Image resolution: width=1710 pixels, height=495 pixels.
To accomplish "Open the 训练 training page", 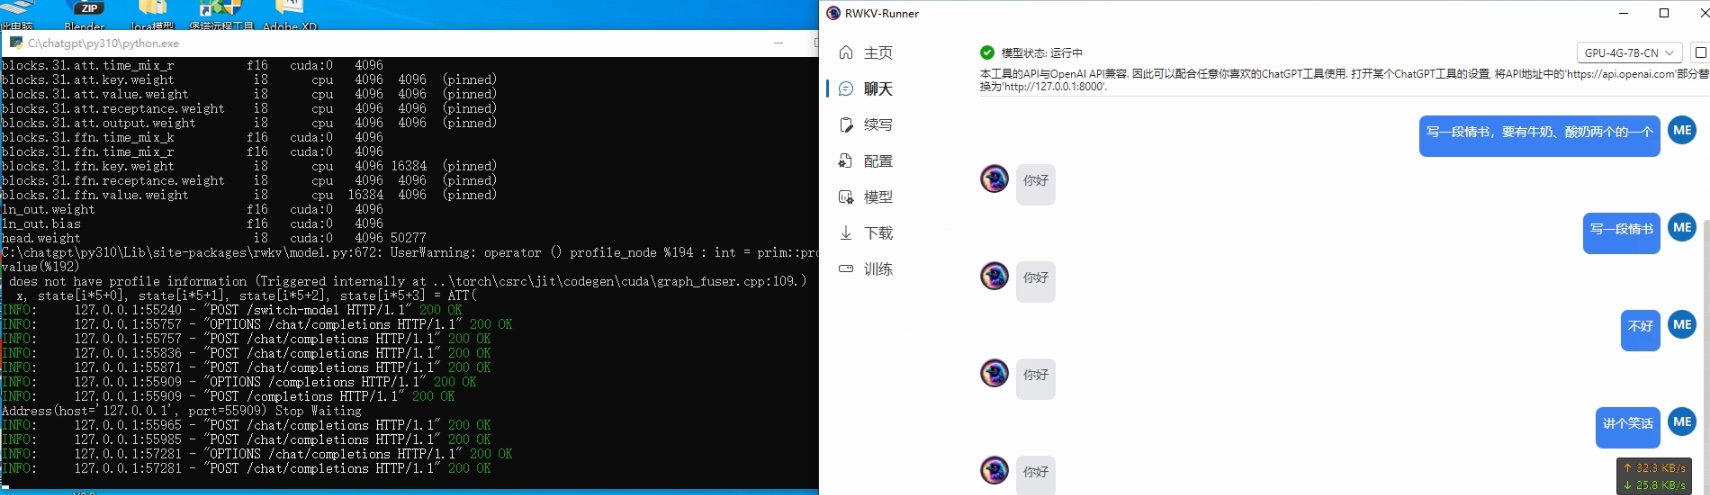I will point(866,269).
